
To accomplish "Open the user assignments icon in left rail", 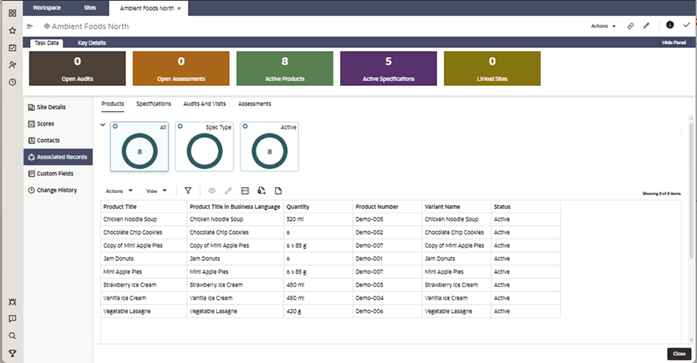I will click(x=12, y=65).
